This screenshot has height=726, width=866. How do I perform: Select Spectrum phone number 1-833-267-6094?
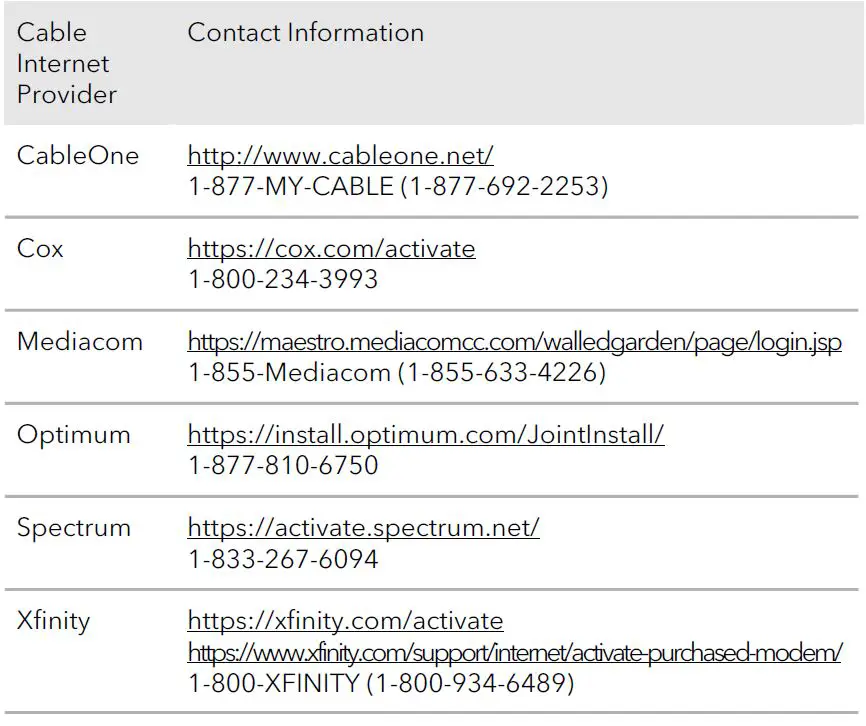(283, 559)
